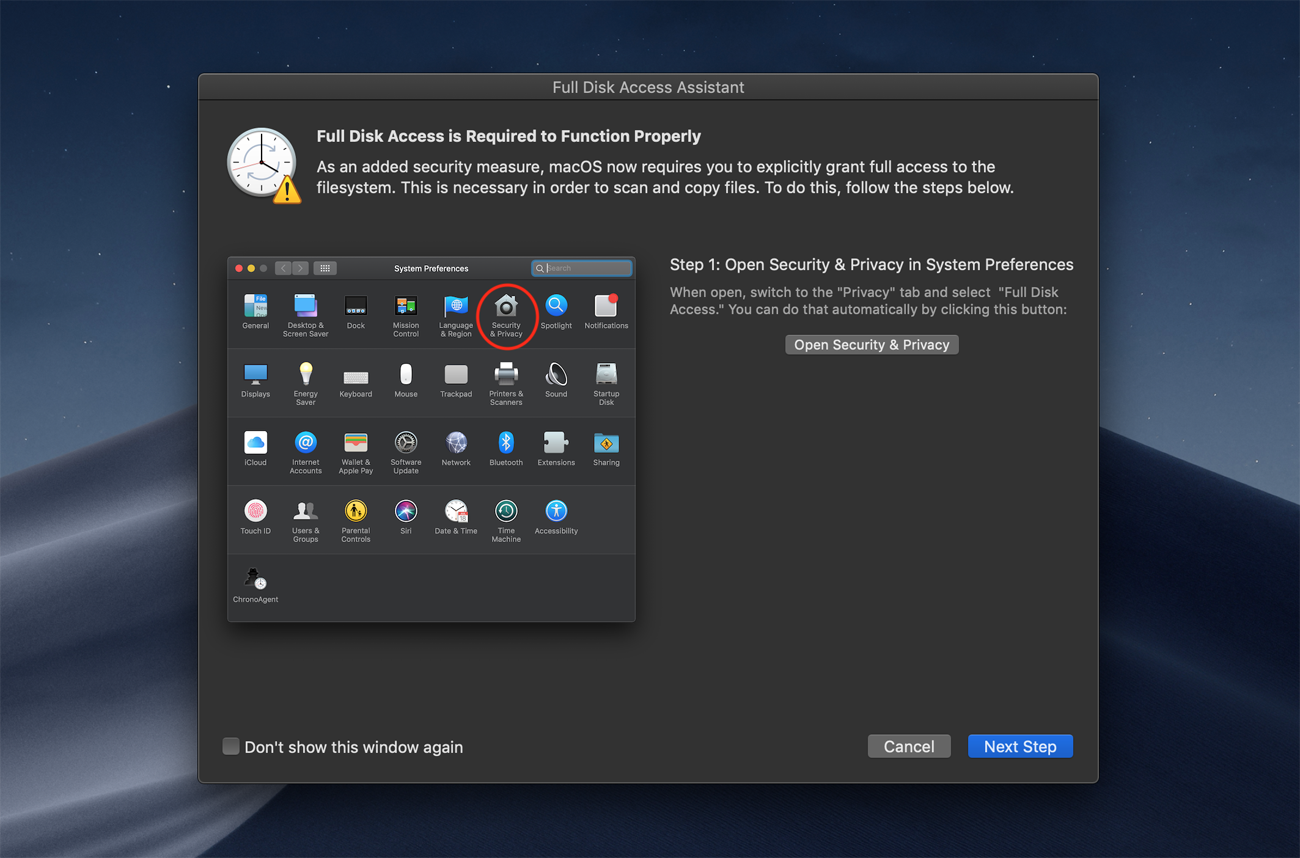1300x858 pixels.
Task: Click the Security & Privacy icon
Action: [x=506, y=305]
